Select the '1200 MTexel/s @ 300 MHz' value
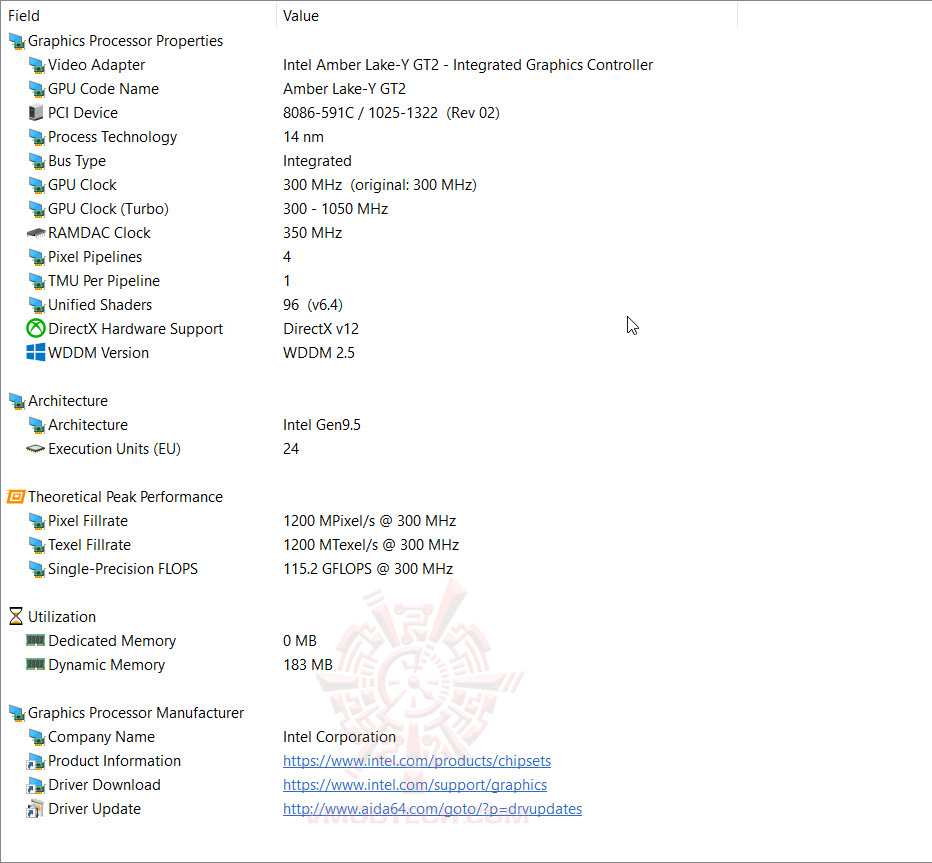Screen dimensions: 932x863 point(371,545)
